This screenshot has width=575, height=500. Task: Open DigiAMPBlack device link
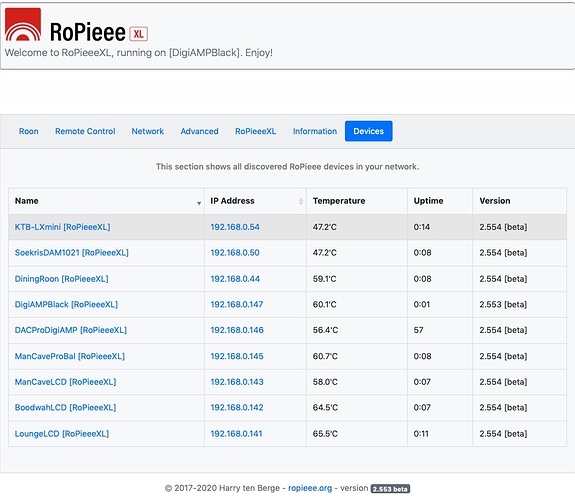(66, 304)
